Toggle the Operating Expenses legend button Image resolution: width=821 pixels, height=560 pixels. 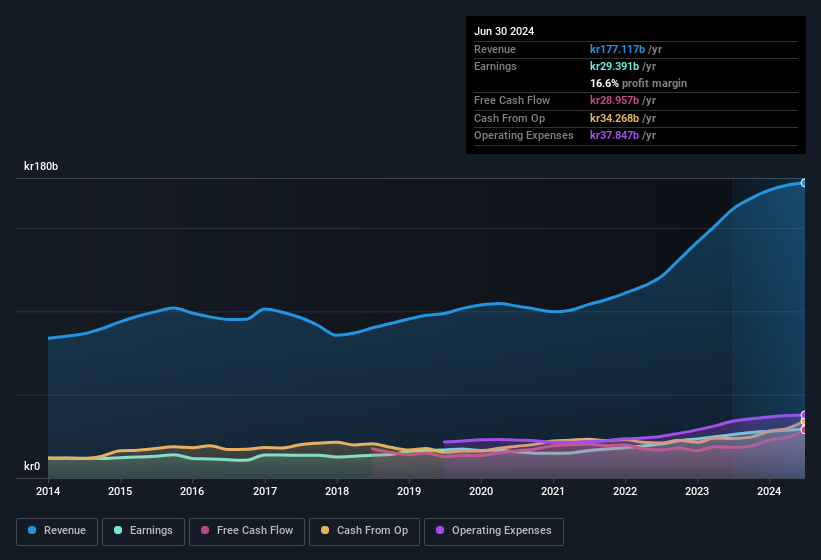(494, 531)
